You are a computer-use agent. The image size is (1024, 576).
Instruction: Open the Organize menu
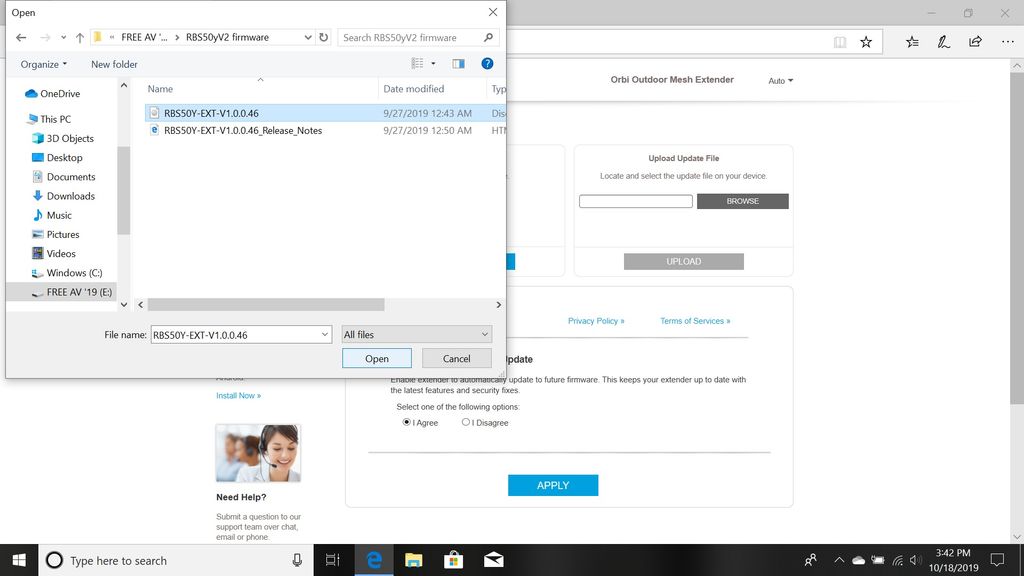click(x=43, y=64)
